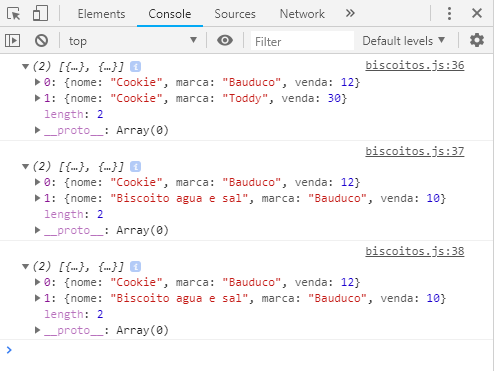The width and height of the screenshot is (497, 371).
Task: Click the venda value 30
Action: [x=334, y=98]
